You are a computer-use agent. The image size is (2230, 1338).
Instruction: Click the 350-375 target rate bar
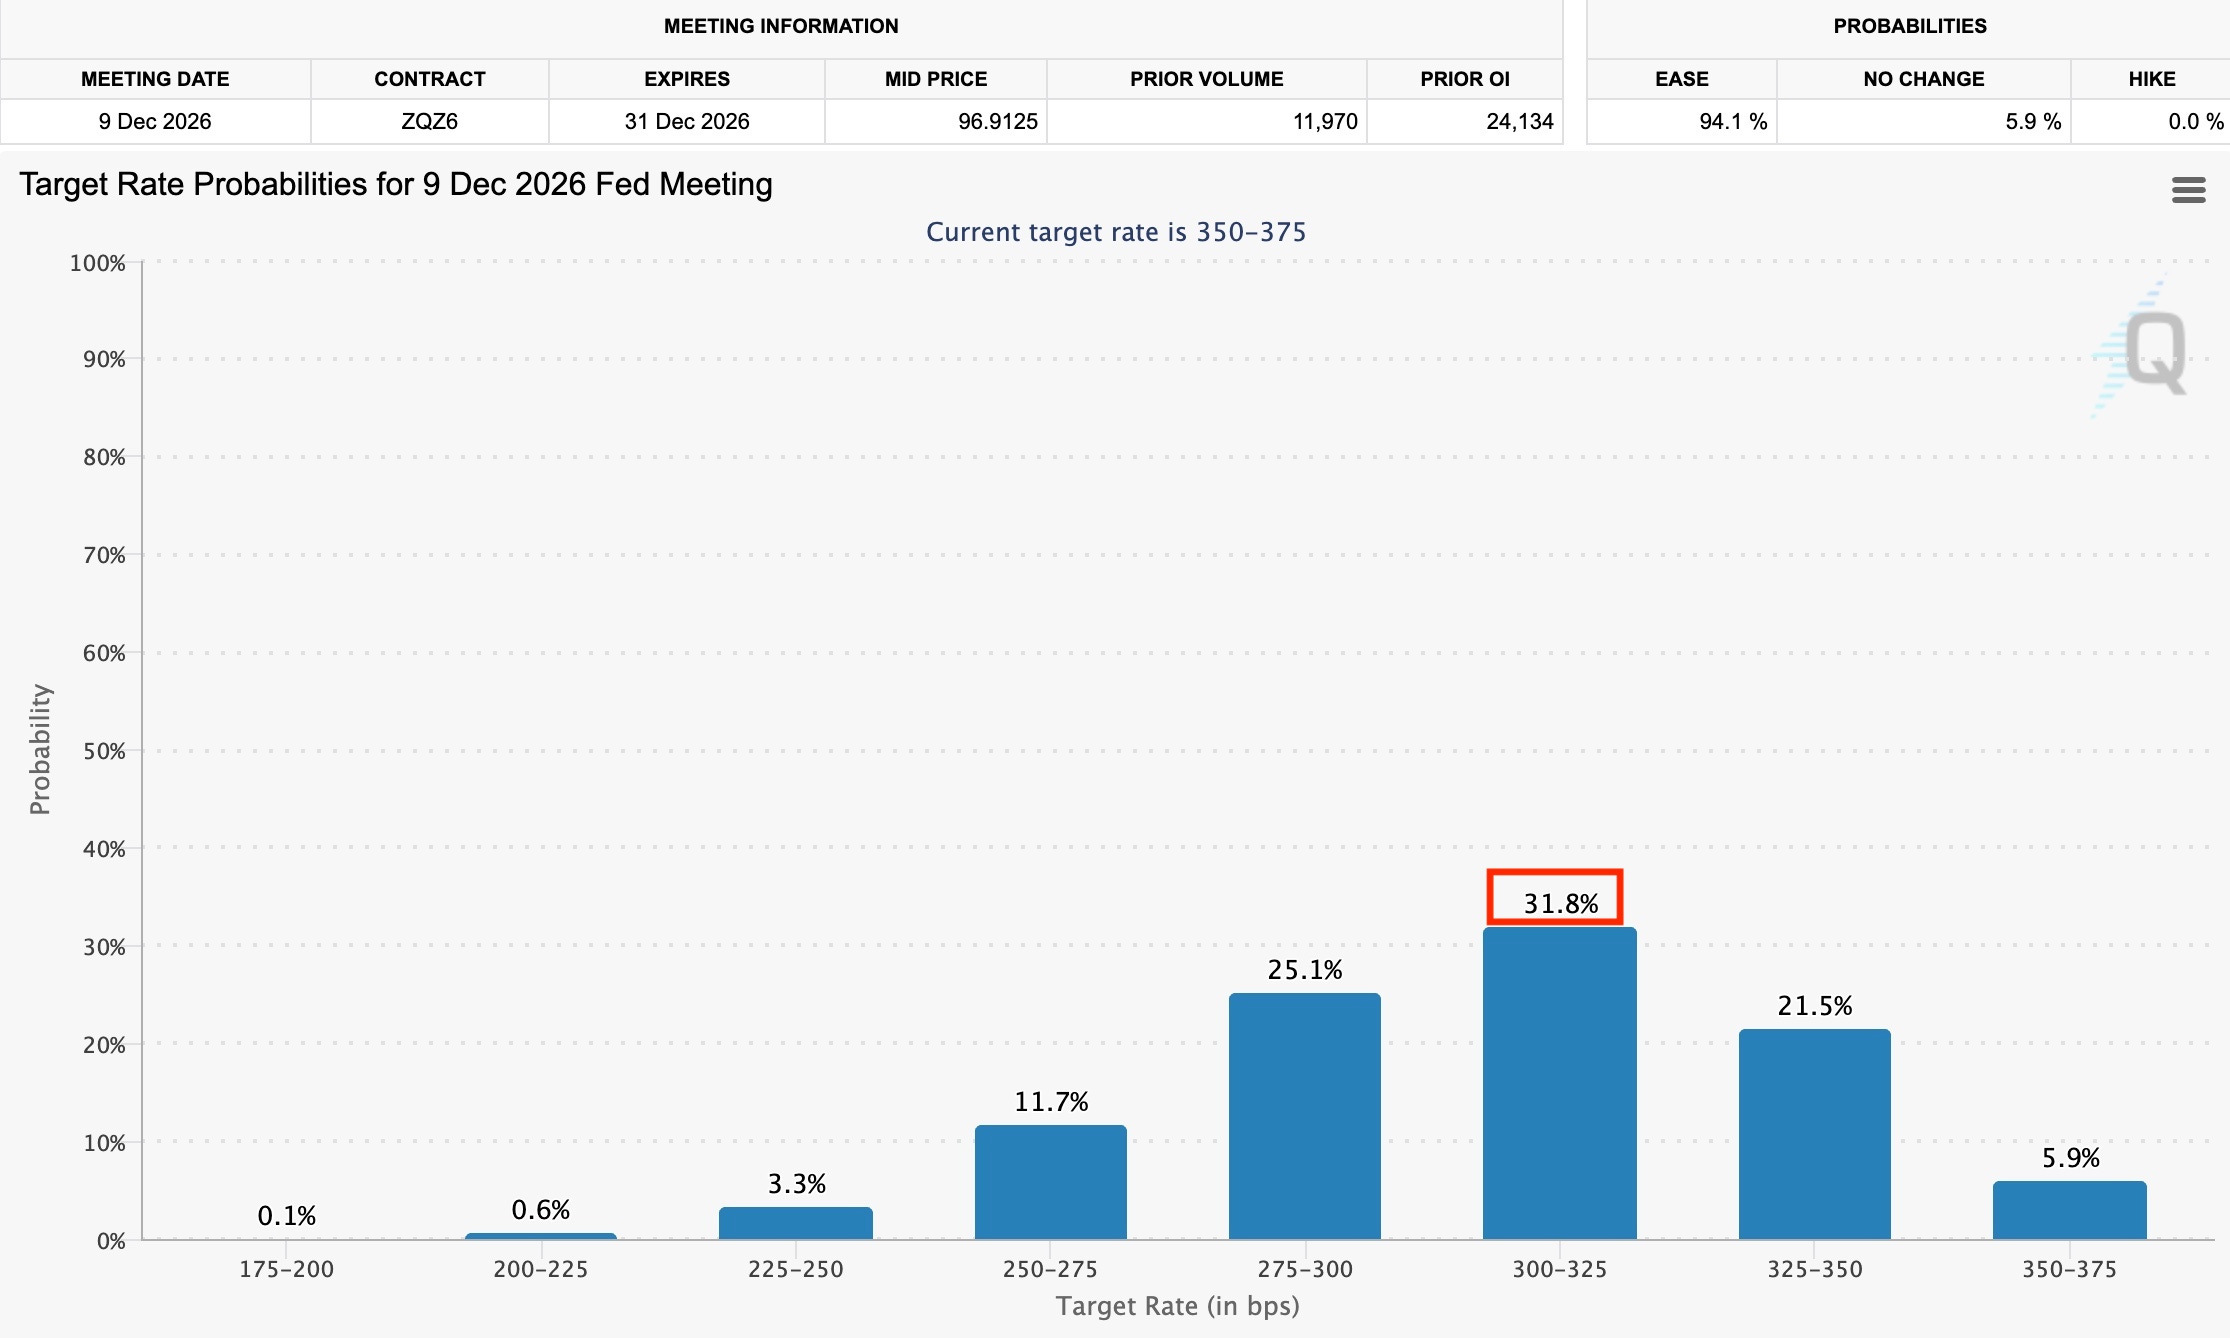[x=2069, y=1210]
